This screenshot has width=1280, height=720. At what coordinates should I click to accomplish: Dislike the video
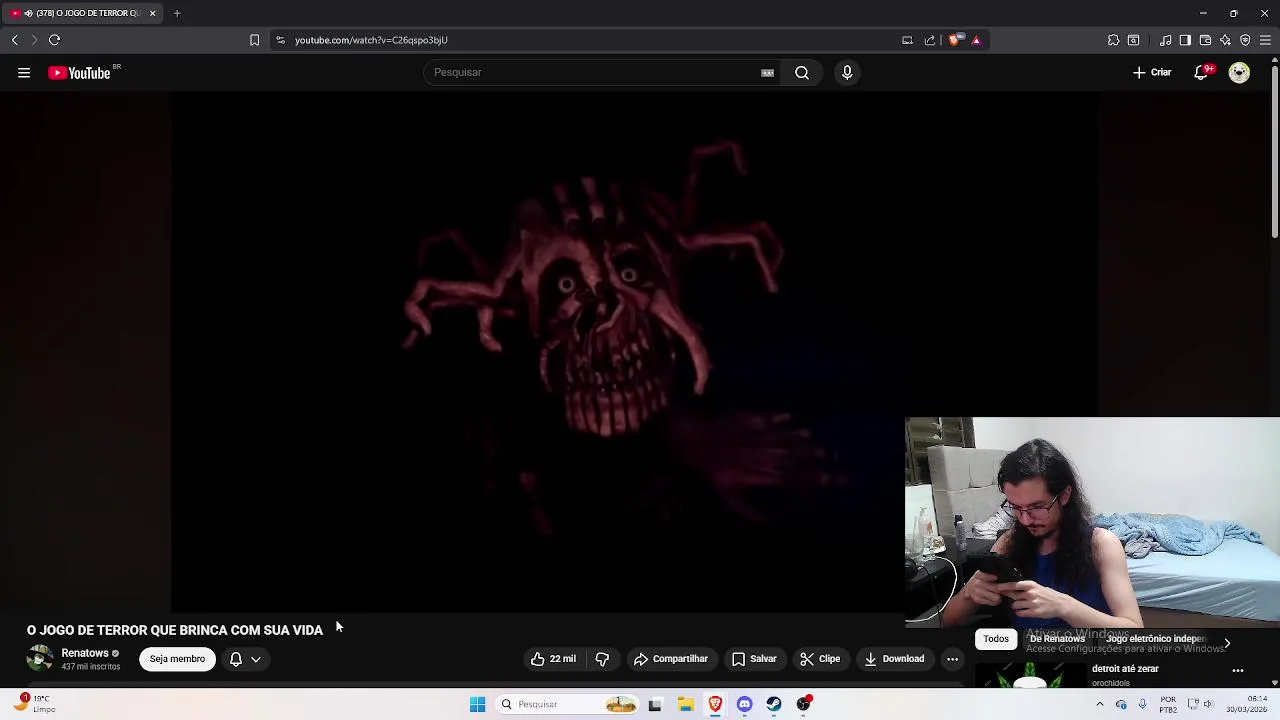(x=602, y=659)
